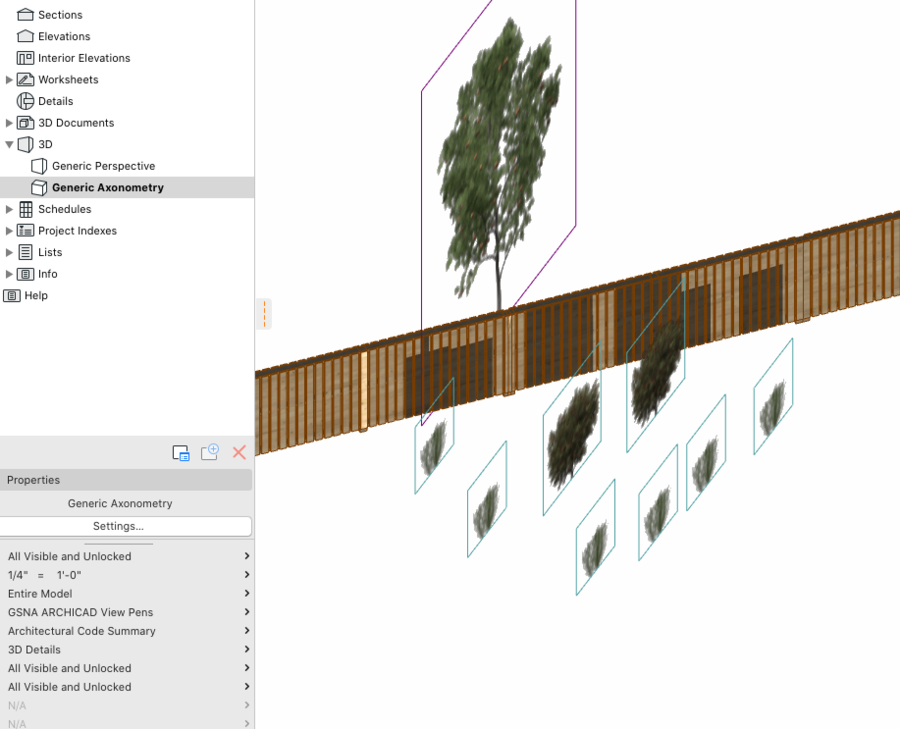
Task: Expand the Project Indexes tree node
Action: pos(9,231)
